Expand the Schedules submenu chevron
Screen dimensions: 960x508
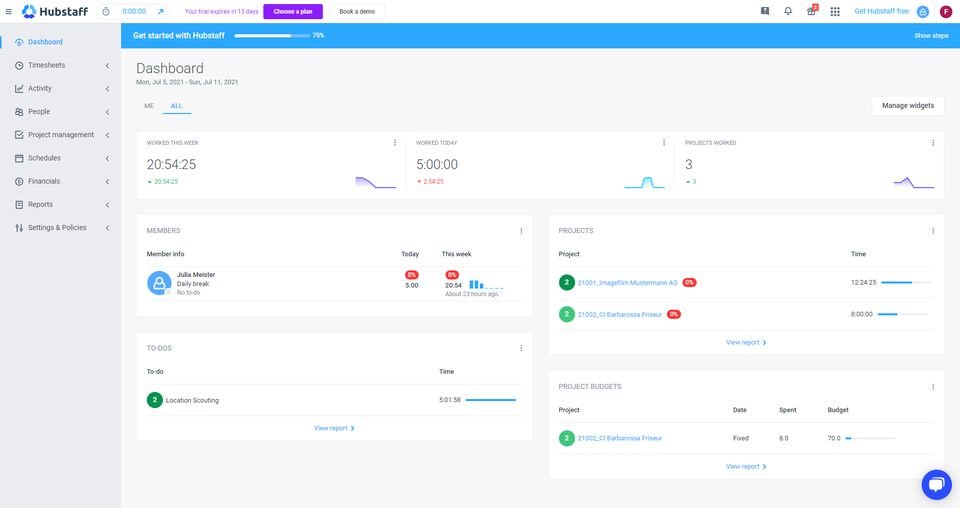[x=107, y=159]
